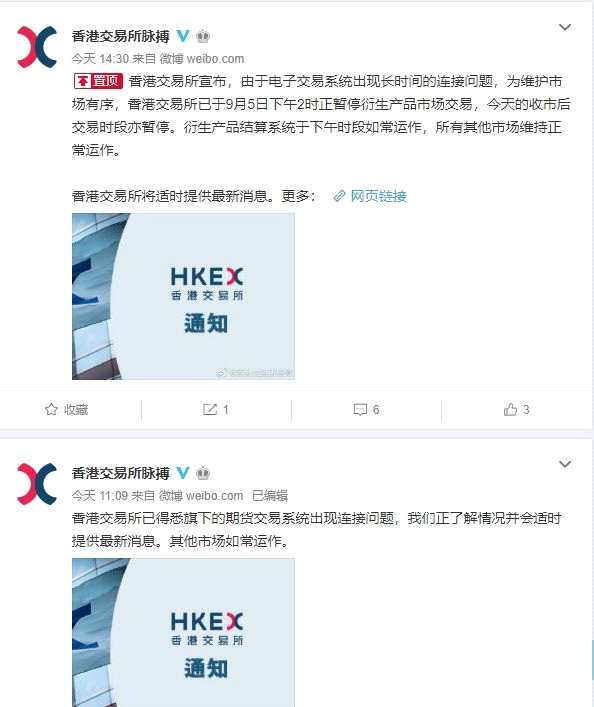Enlarge the HKEX 通知 image in the second post
The image size is (594, 707).
(183, 632)
